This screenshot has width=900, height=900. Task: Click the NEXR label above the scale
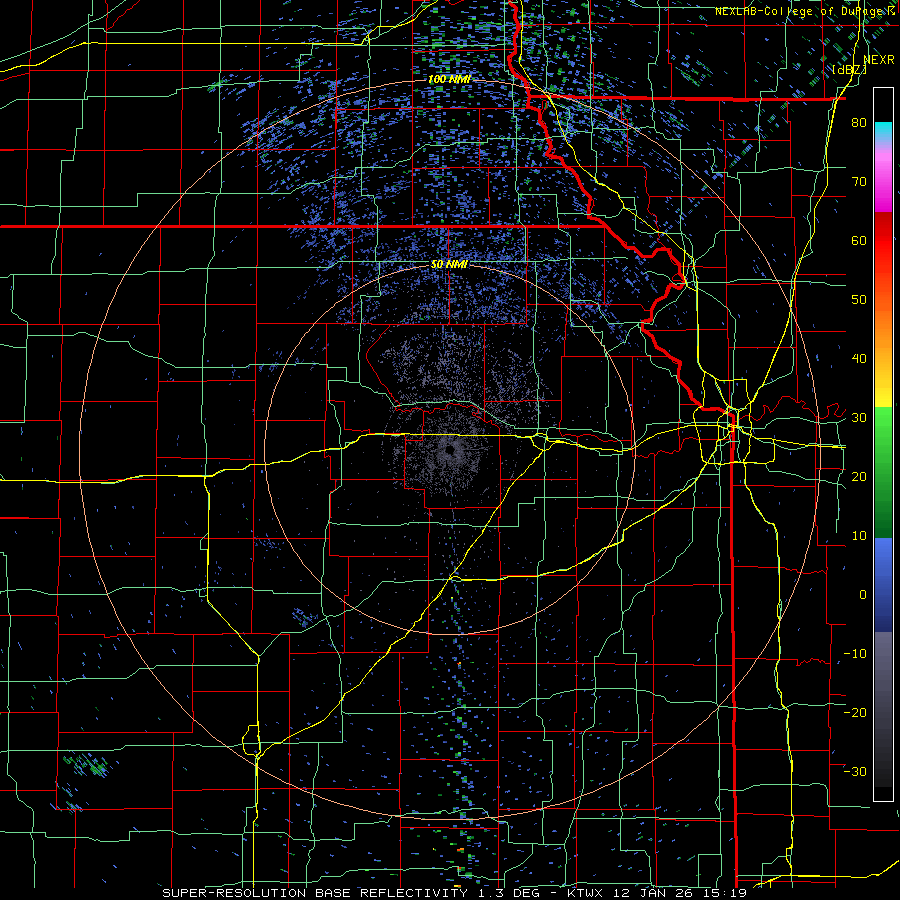879,60
